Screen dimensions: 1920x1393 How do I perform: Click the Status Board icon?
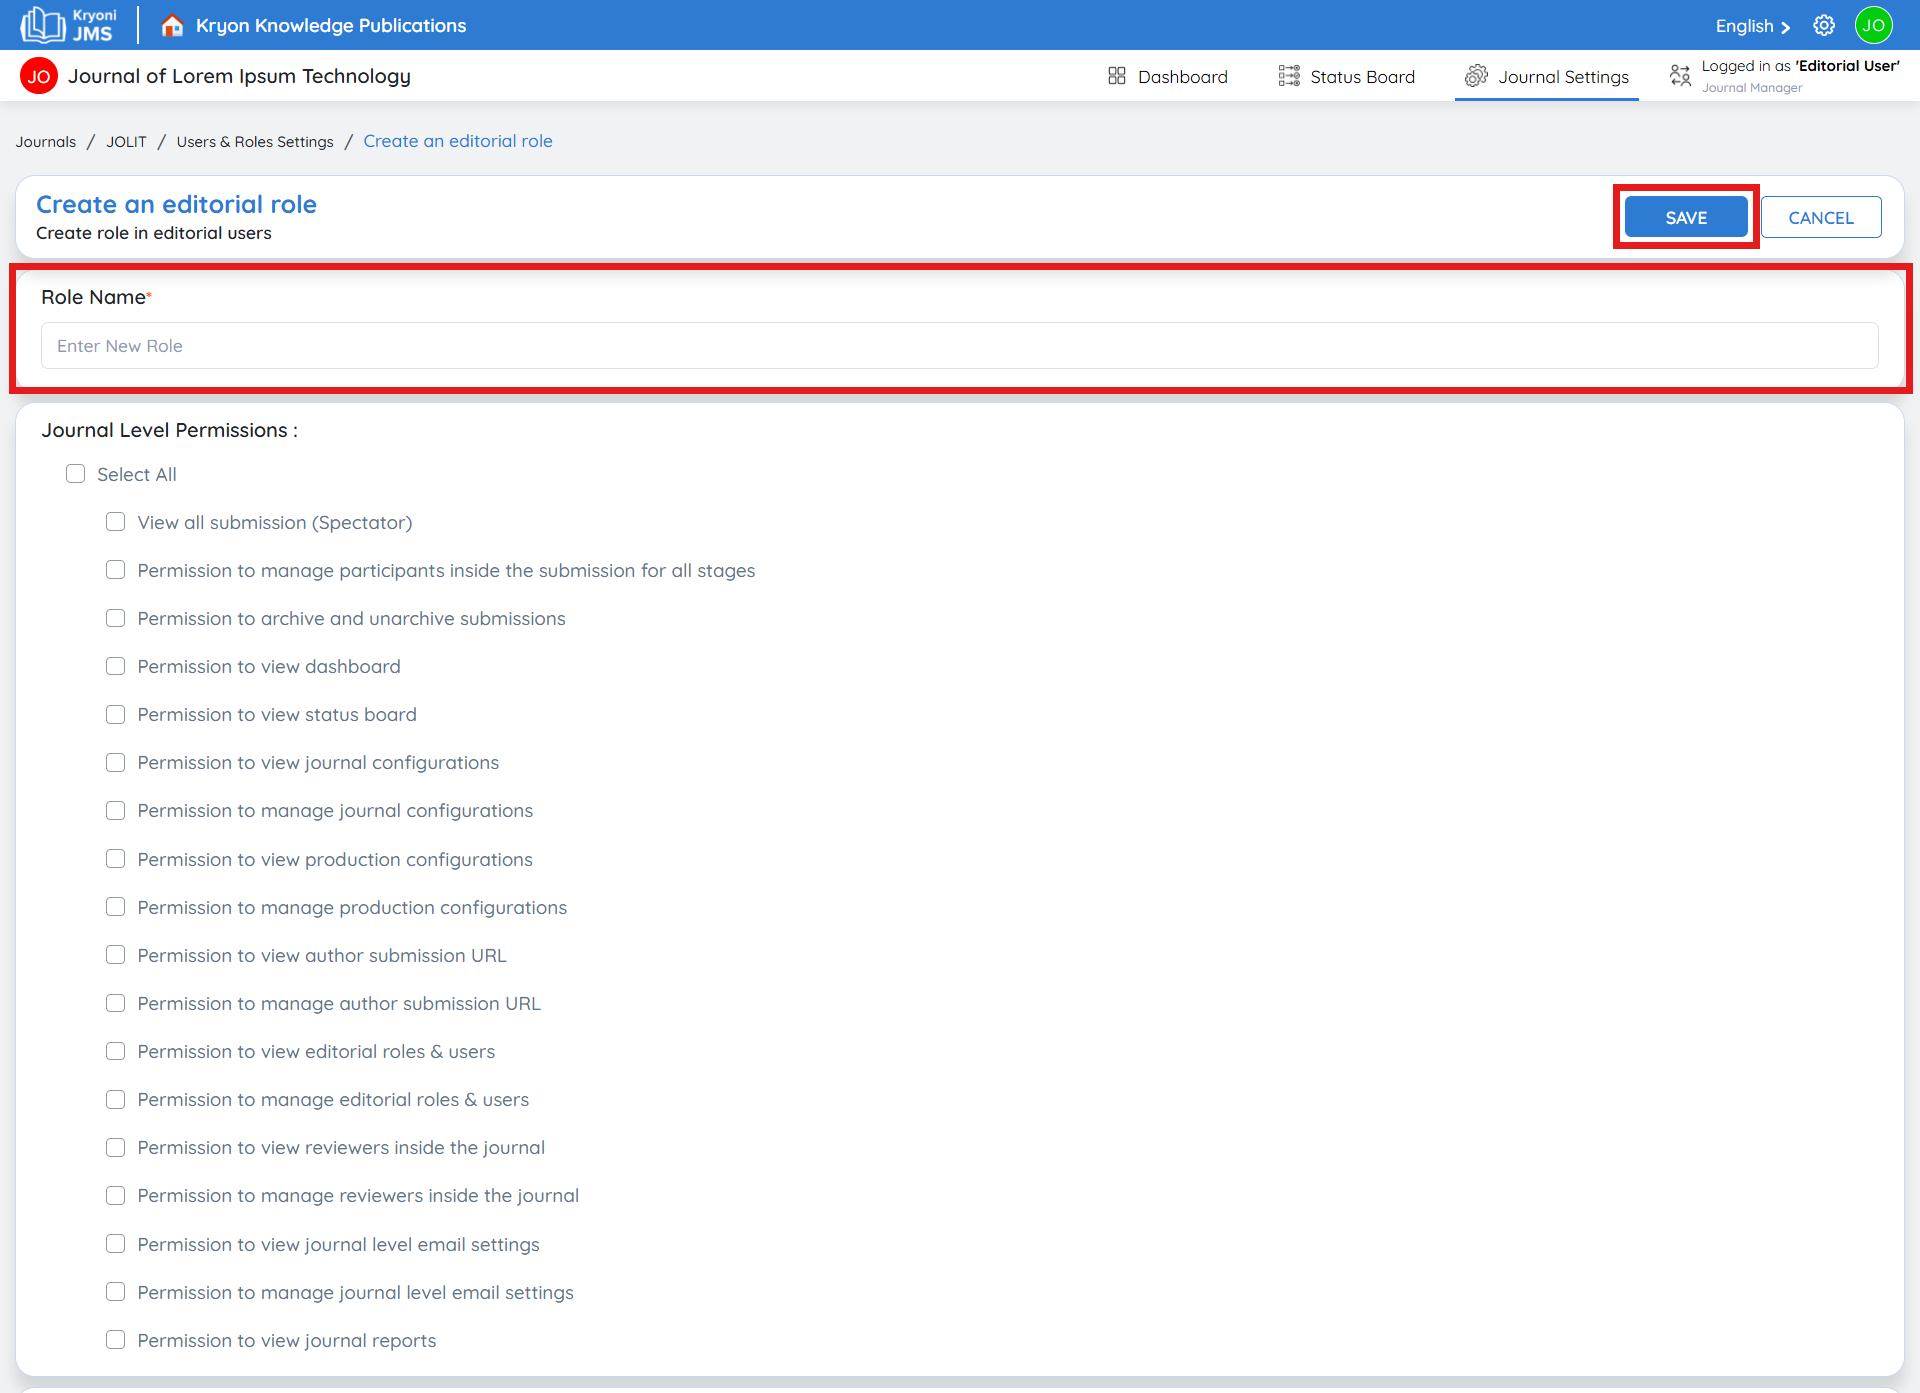(x=1289, y=76)
